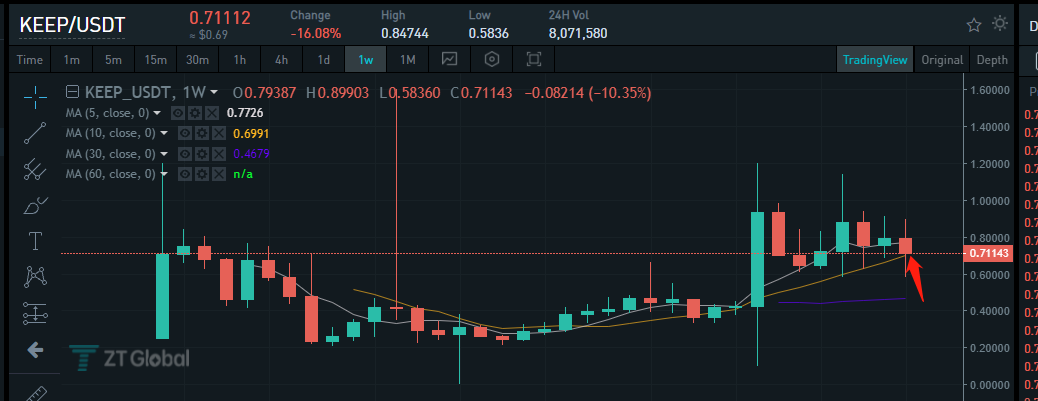Select the 15m interval

tap(156, 60)
